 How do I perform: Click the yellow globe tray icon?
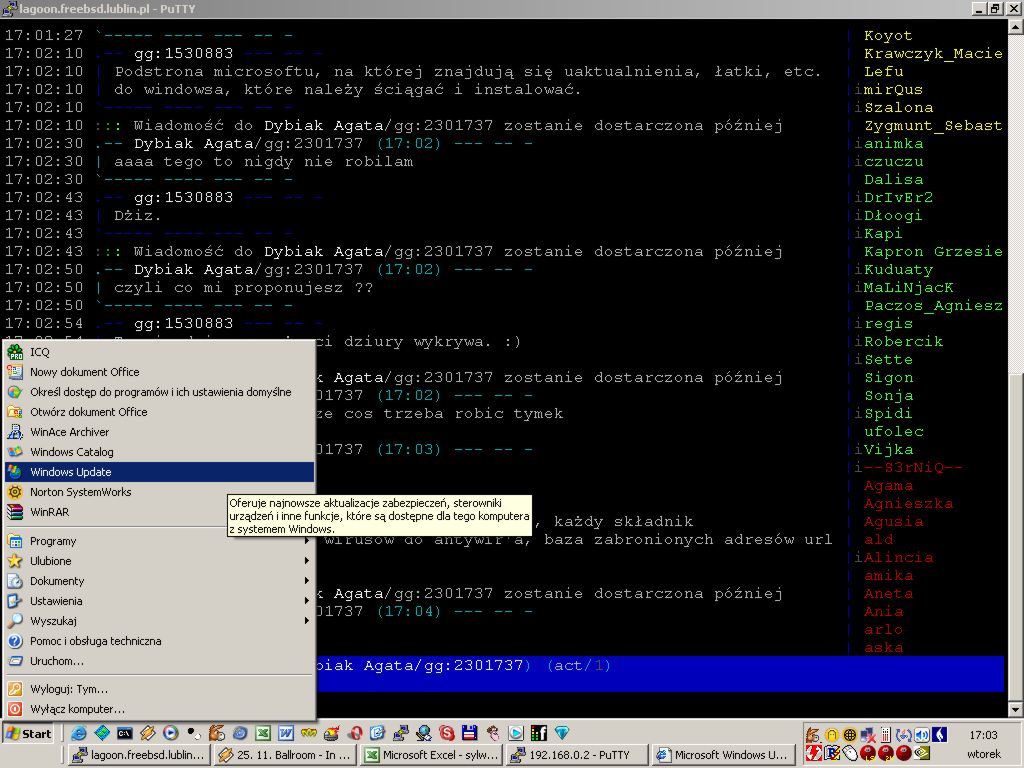click(x=850, y=735)
